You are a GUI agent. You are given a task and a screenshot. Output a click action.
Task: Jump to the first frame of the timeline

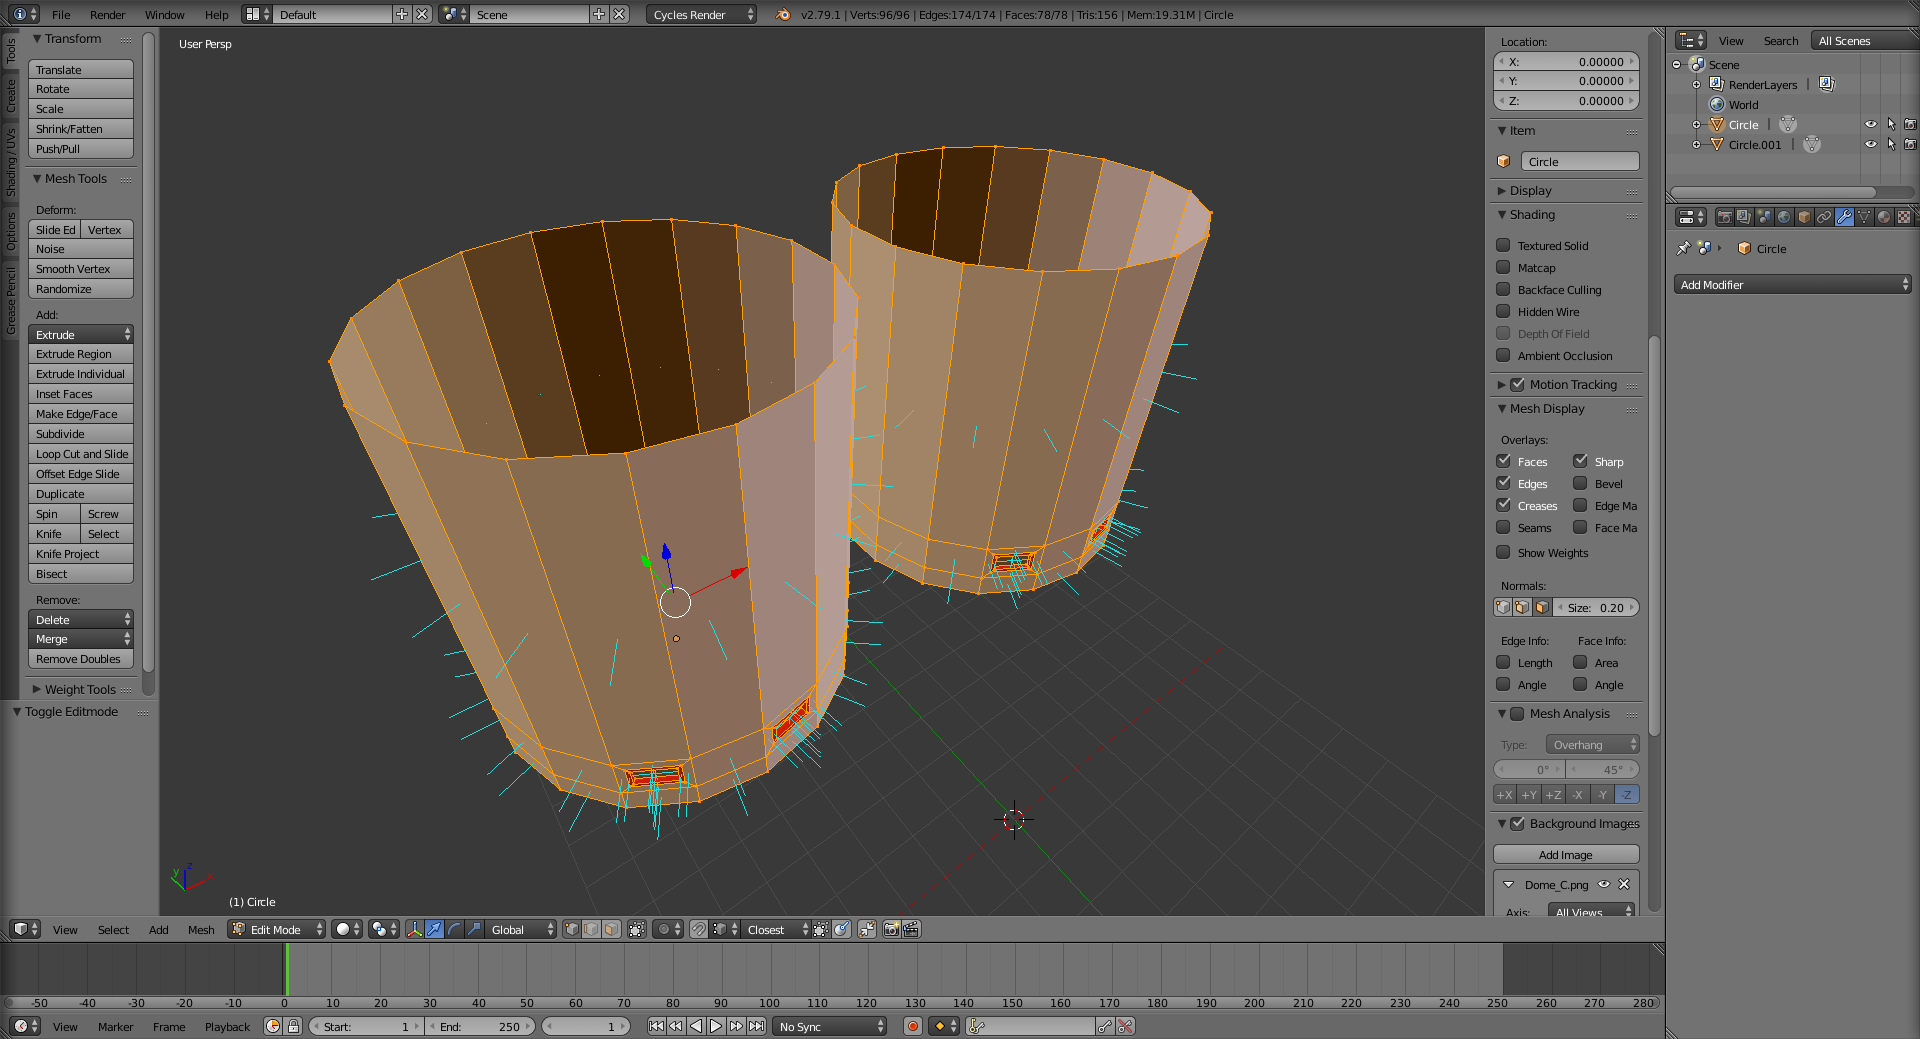coord(656,1026)
